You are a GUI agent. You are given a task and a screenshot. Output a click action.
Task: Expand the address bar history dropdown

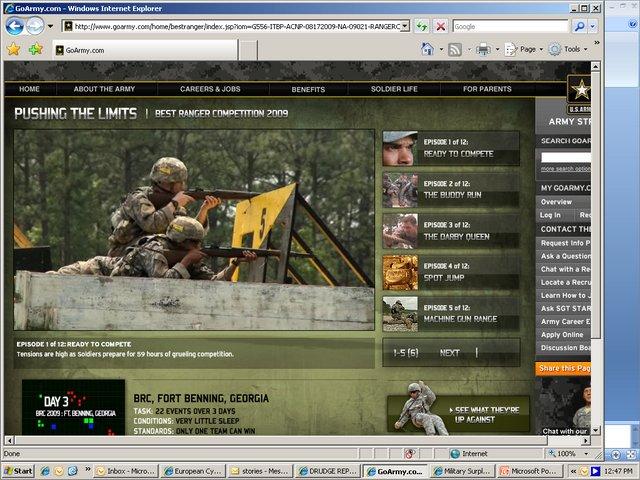click(x=405, y=27)
